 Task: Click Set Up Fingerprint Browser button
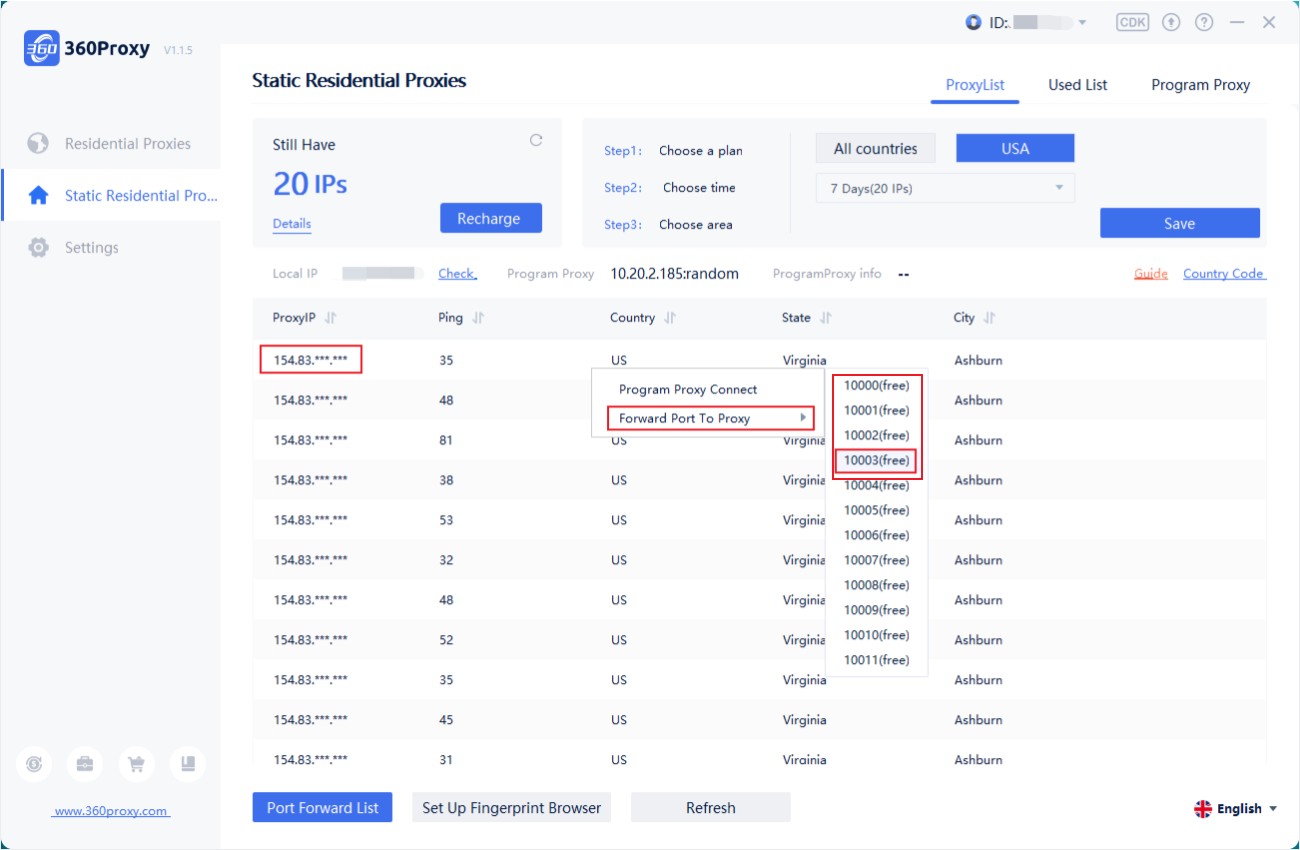tap(512, 808)
